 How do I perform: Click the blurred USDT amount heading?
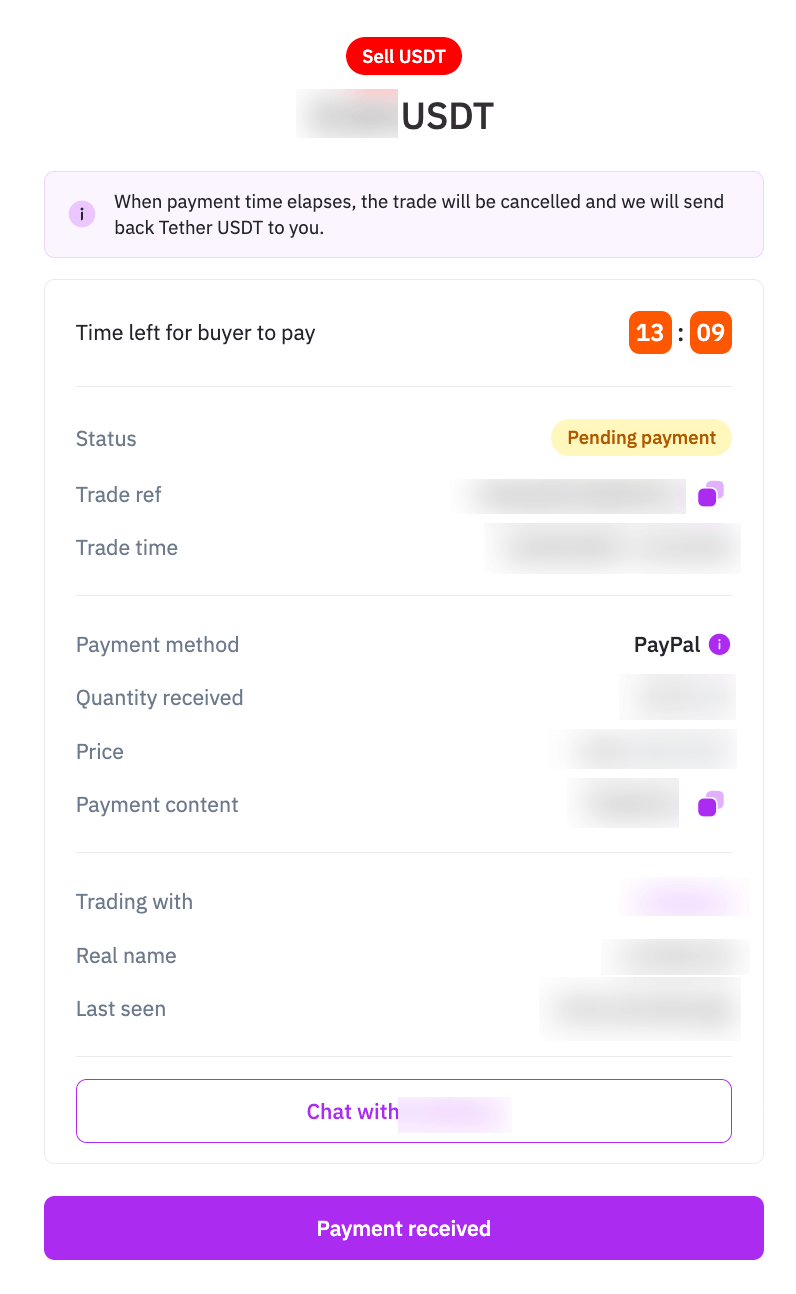tap(348, 115)
